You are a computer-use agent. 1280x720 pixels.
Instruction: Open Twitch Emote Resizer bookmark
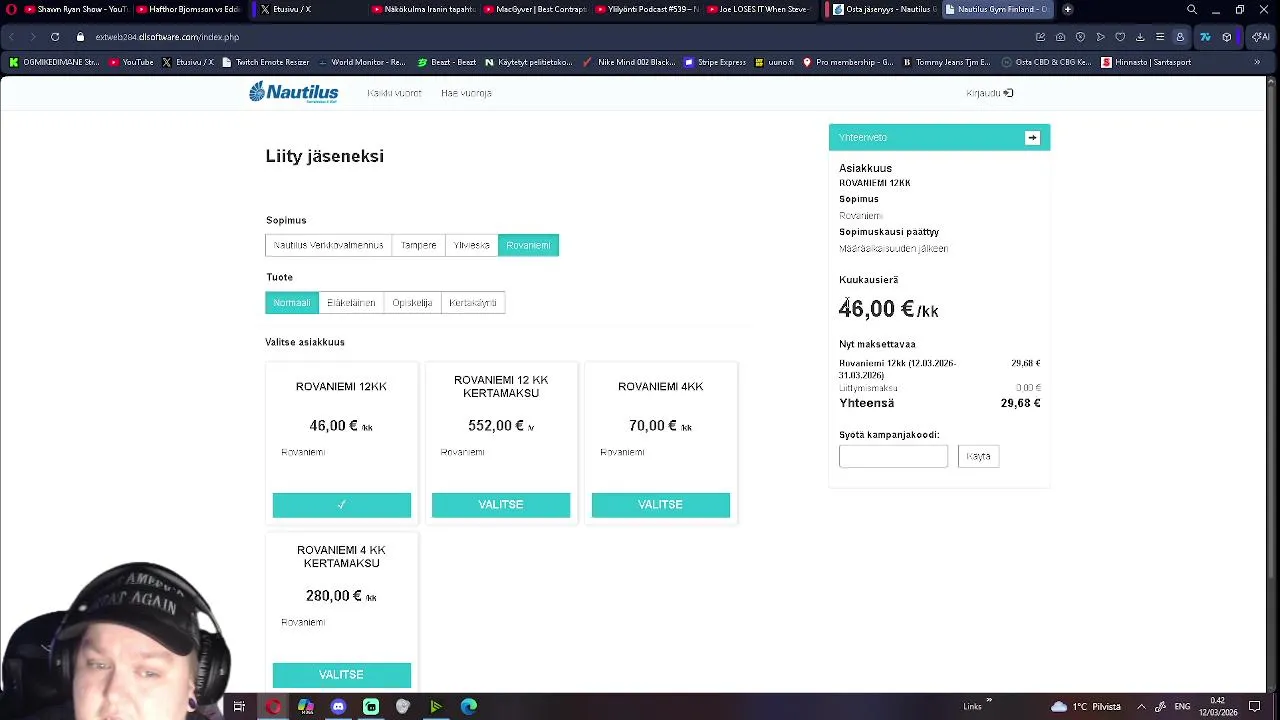coord(266,62)
